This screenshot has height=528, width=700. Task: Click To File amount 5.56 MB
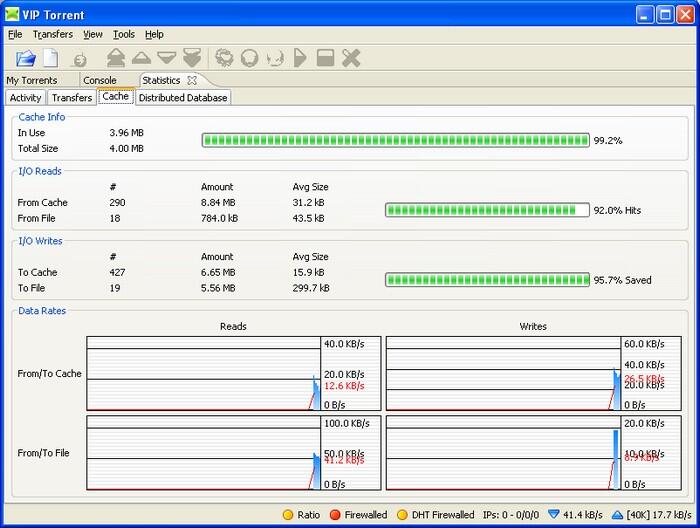tap(218, 288)
